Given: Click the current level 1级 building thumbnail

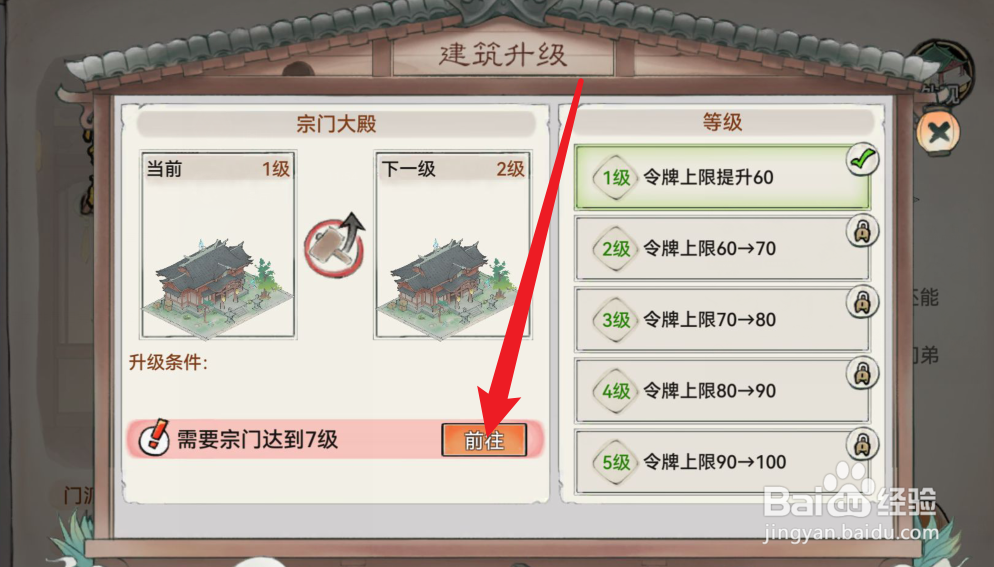Looking at the screenshot, I should coord(218,245).
